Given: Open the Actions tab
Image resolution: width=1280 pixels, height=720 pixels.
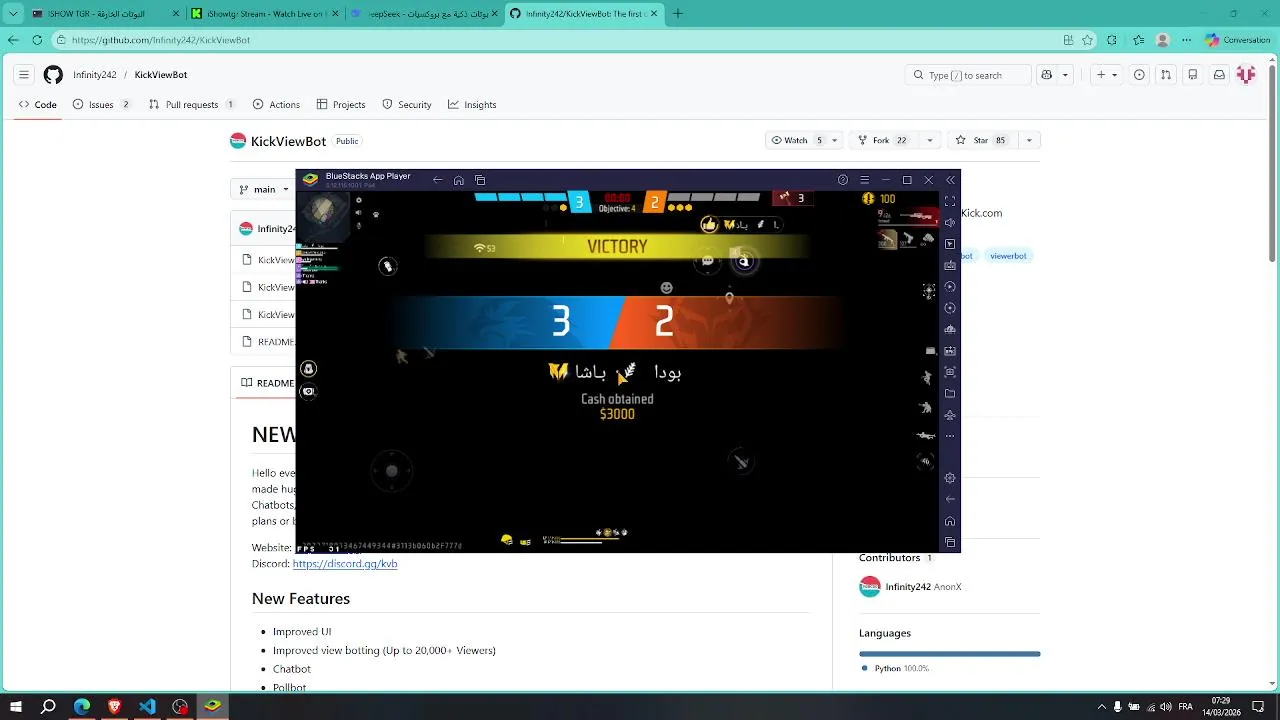Looking at the screenshot, I should pyautogui.click(x=276, y=104).
